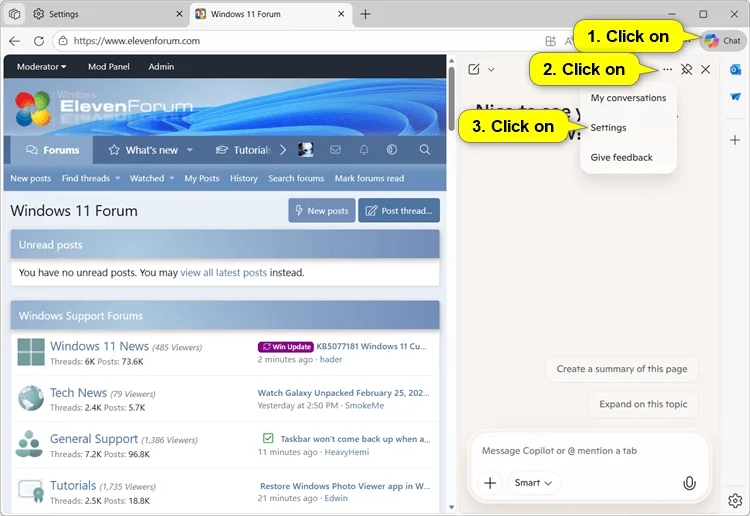Add an app with sidebar plus
The image size is (750, 516).
(735, 140)
